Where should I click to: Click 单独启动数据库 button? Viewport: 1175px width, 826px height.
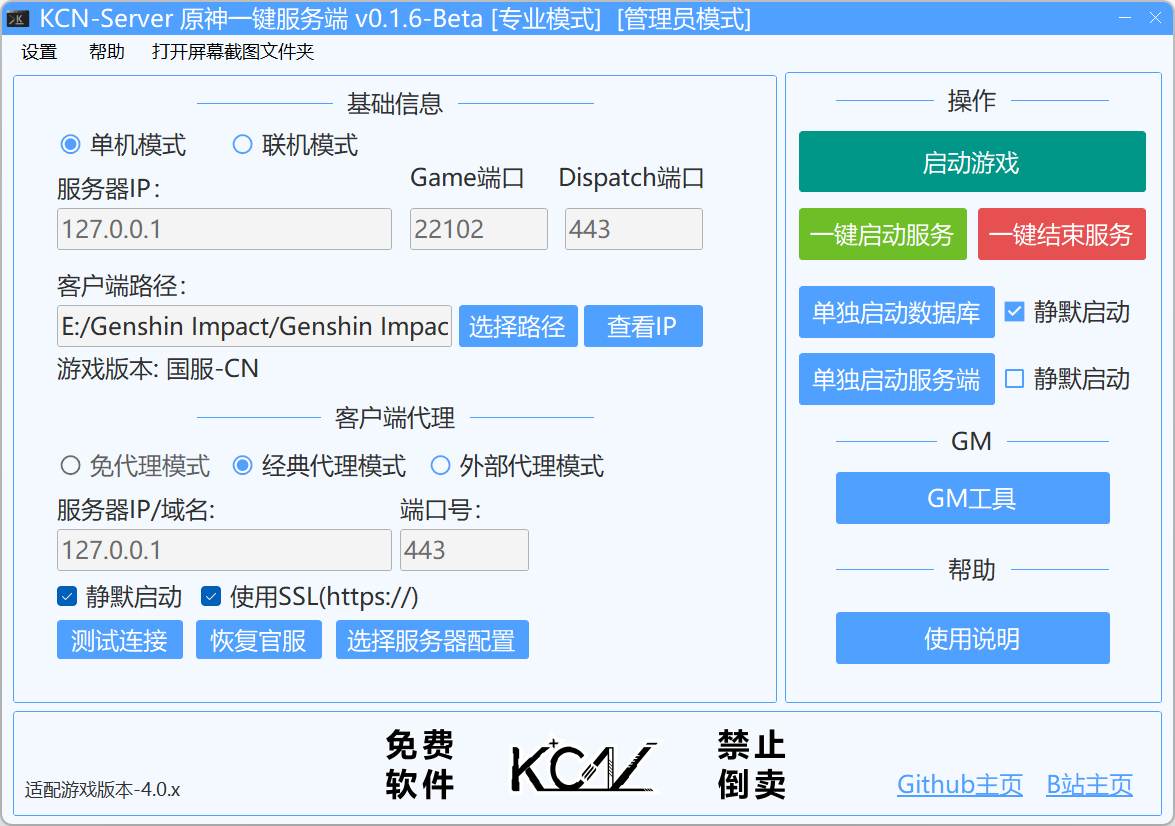896,312
